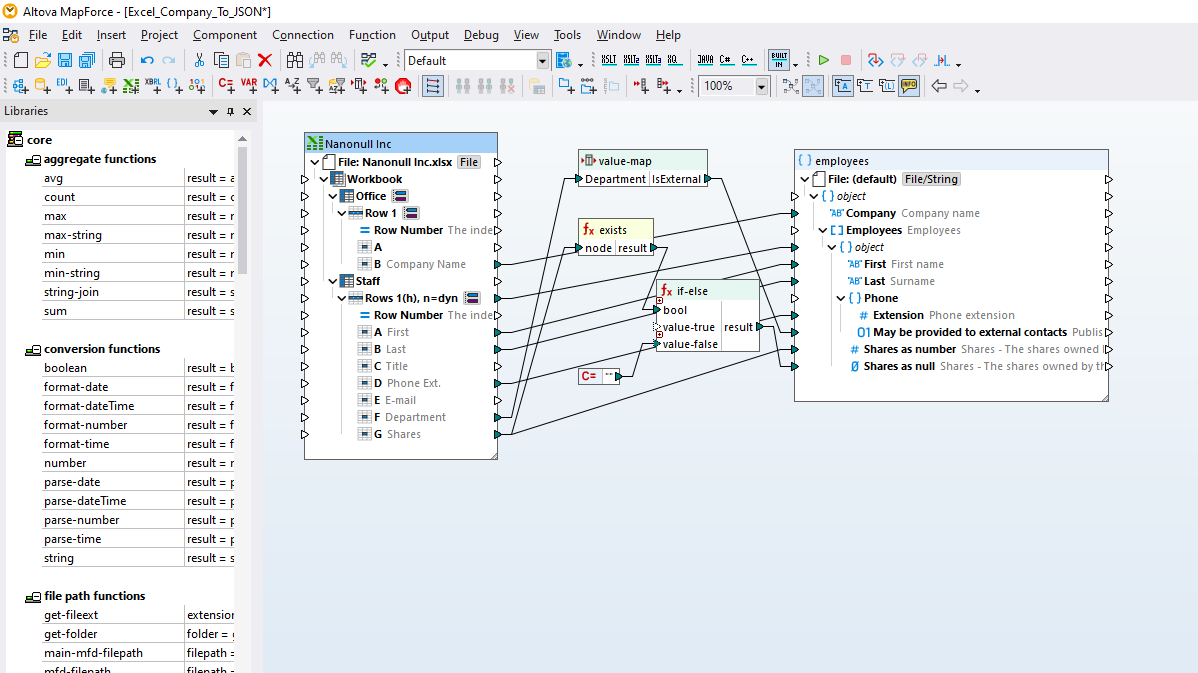This screenshot has height=673, width=1198.
Task: Insert an Excel file component
Action: [131, 85]
